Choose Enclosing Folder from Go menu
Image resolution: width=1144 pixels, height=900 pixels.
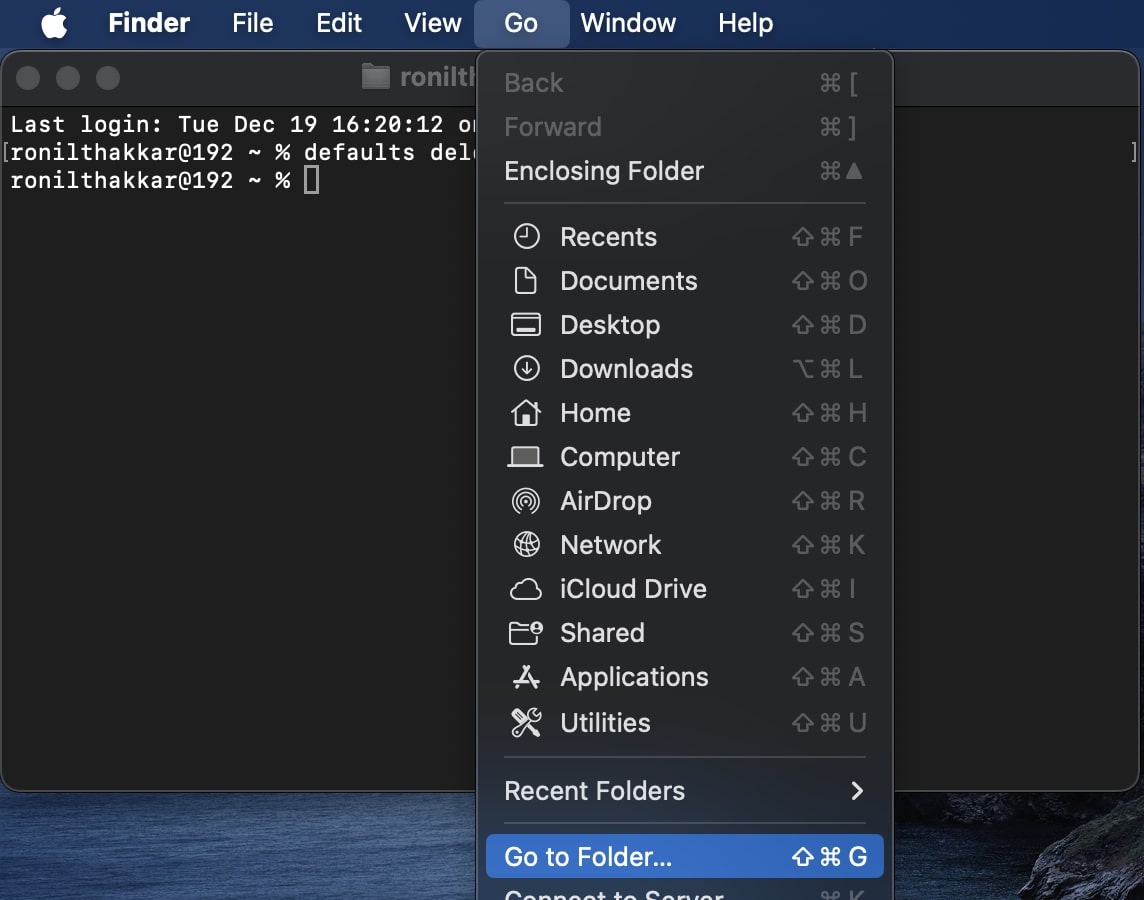coord(684,171)
